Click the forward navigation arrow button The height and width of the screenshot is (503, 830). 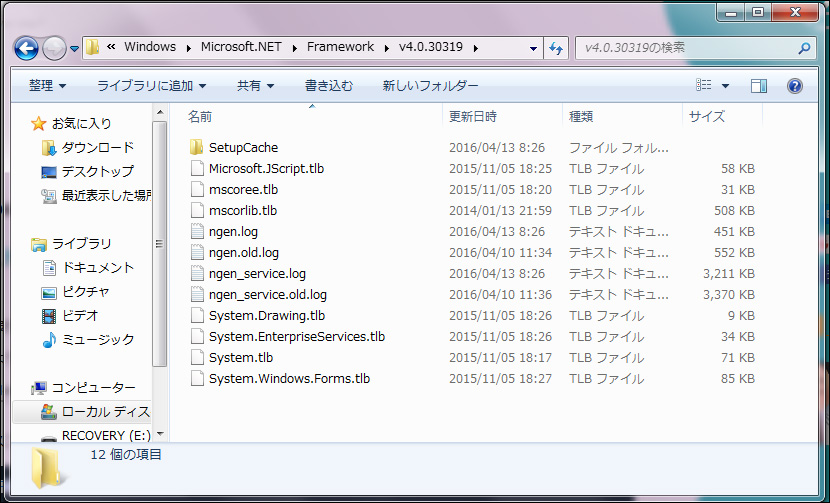pos(54,49)
